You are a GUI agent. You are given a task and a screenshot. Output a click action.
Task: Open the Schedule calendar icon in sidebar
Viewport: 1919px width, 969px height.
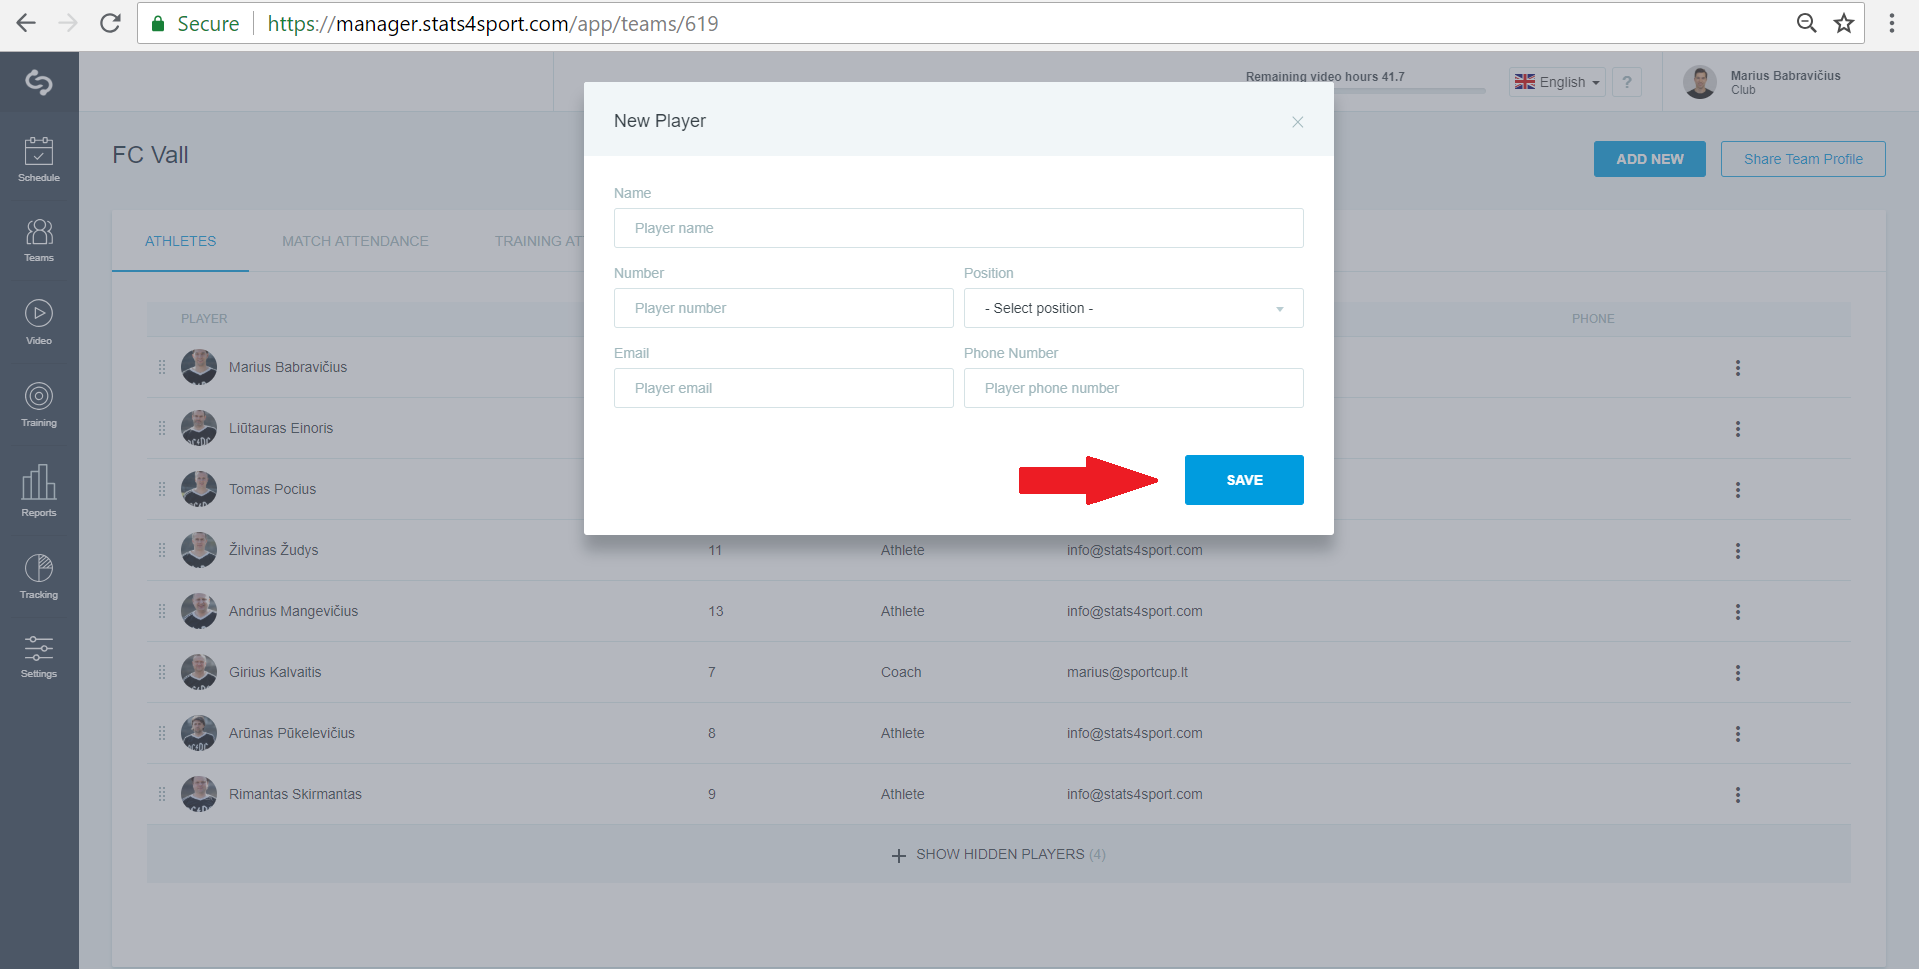[39, 151]
